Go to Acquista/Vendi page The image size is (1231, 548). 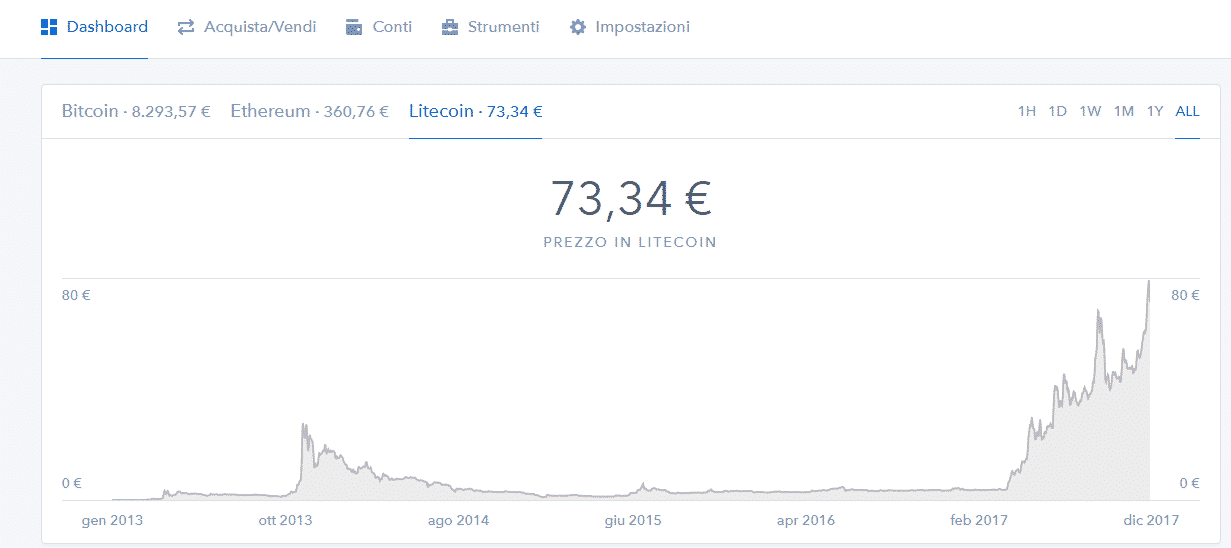click(247, 27)
